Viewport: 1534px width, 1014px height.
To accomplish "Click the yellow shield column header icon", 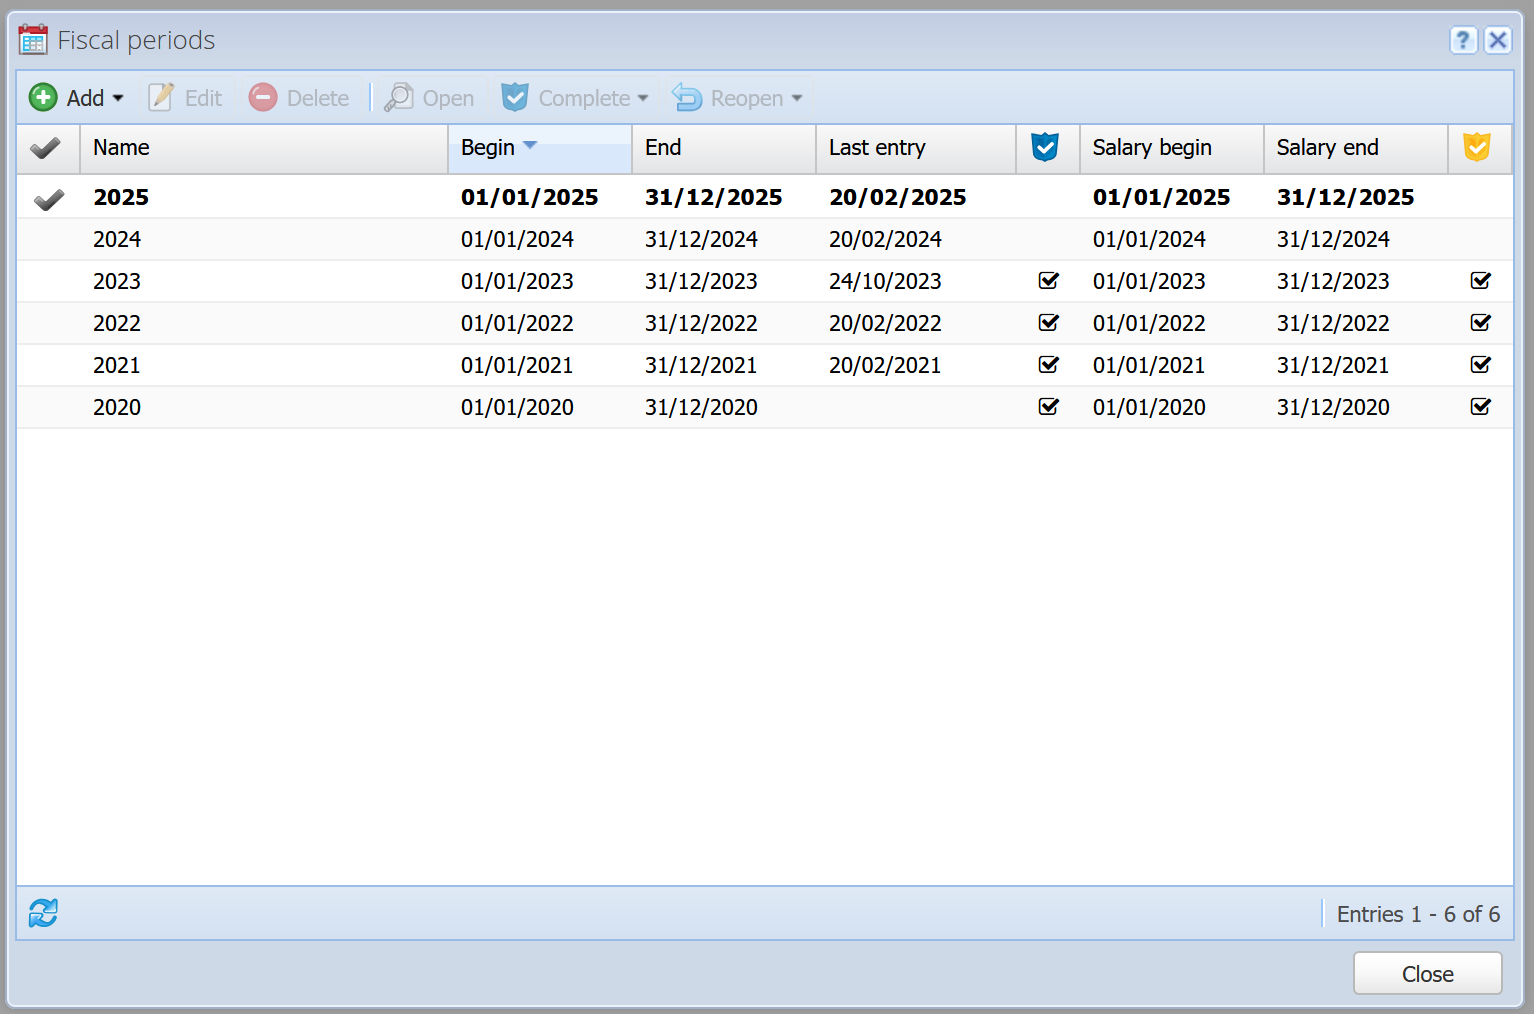I will pos(1477,147).
